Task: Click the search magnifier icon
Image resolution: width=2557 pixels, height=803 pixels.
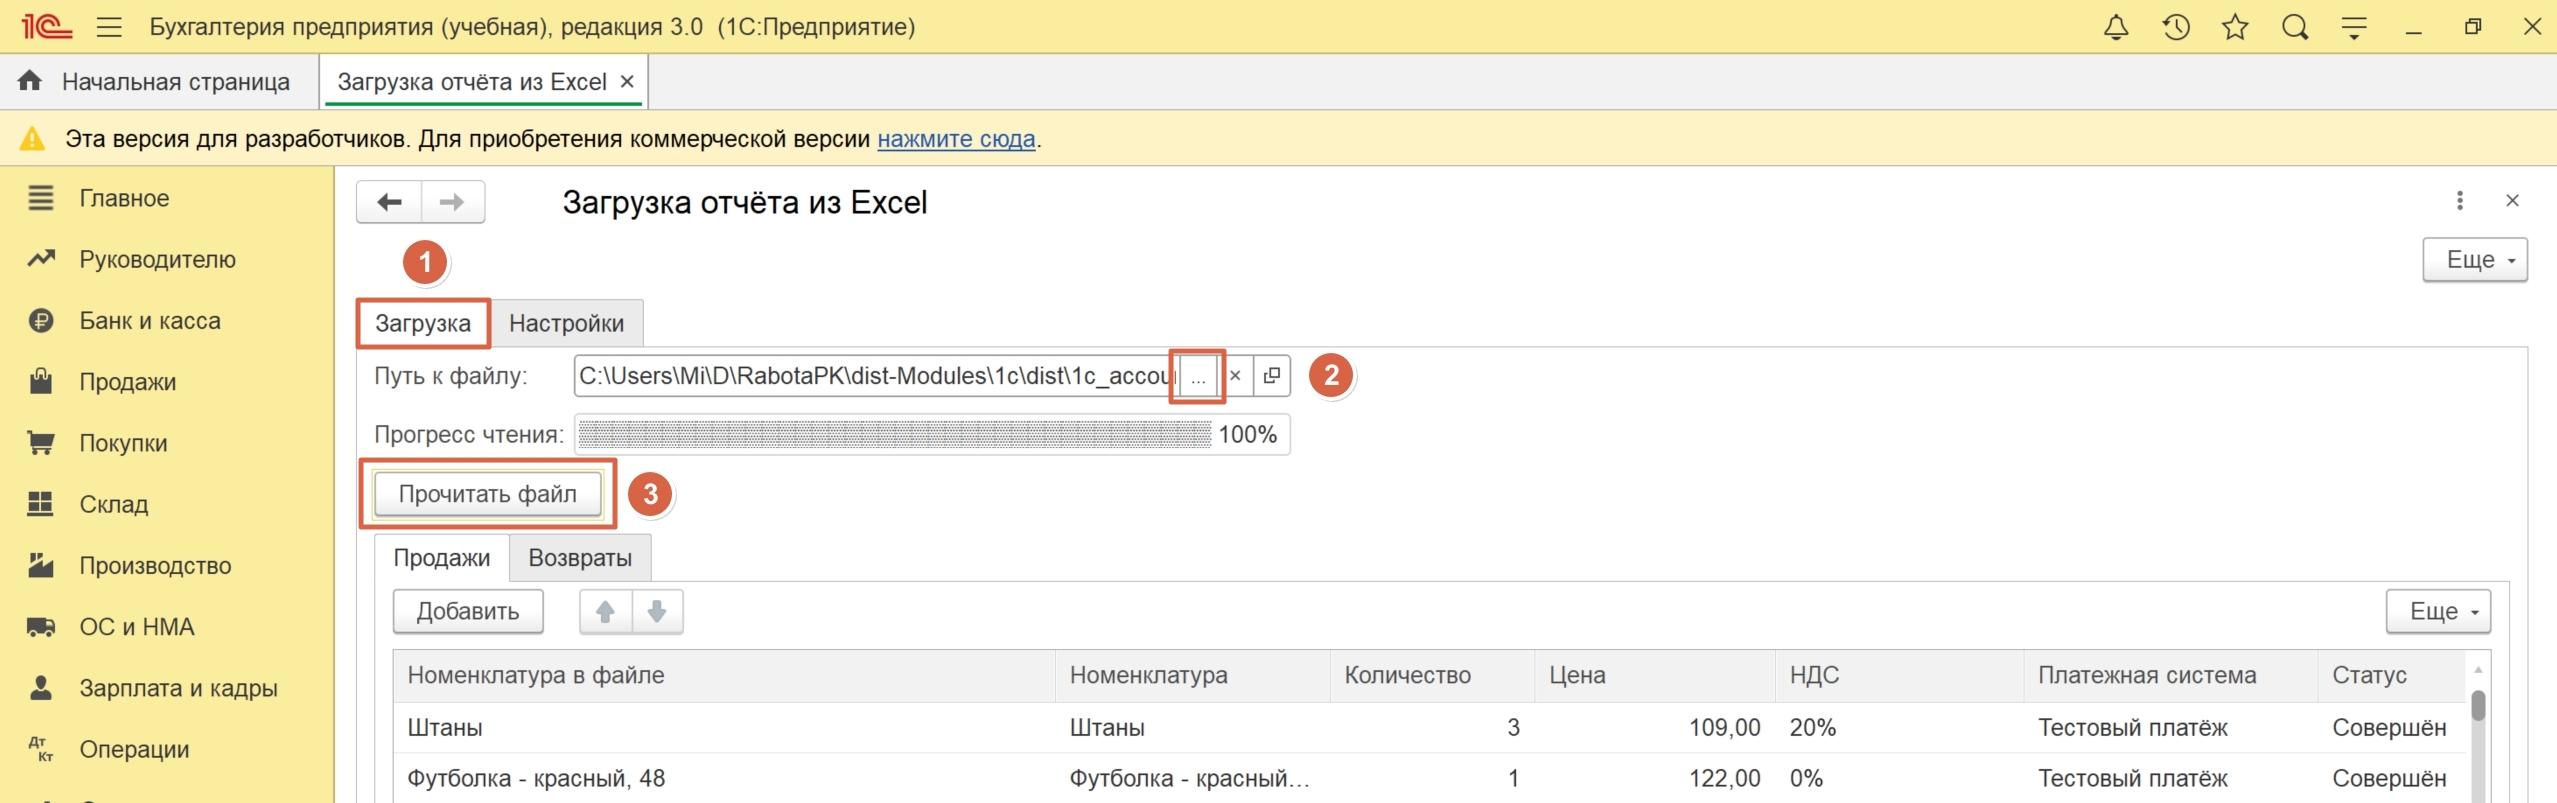Action: click(2295, 27)
